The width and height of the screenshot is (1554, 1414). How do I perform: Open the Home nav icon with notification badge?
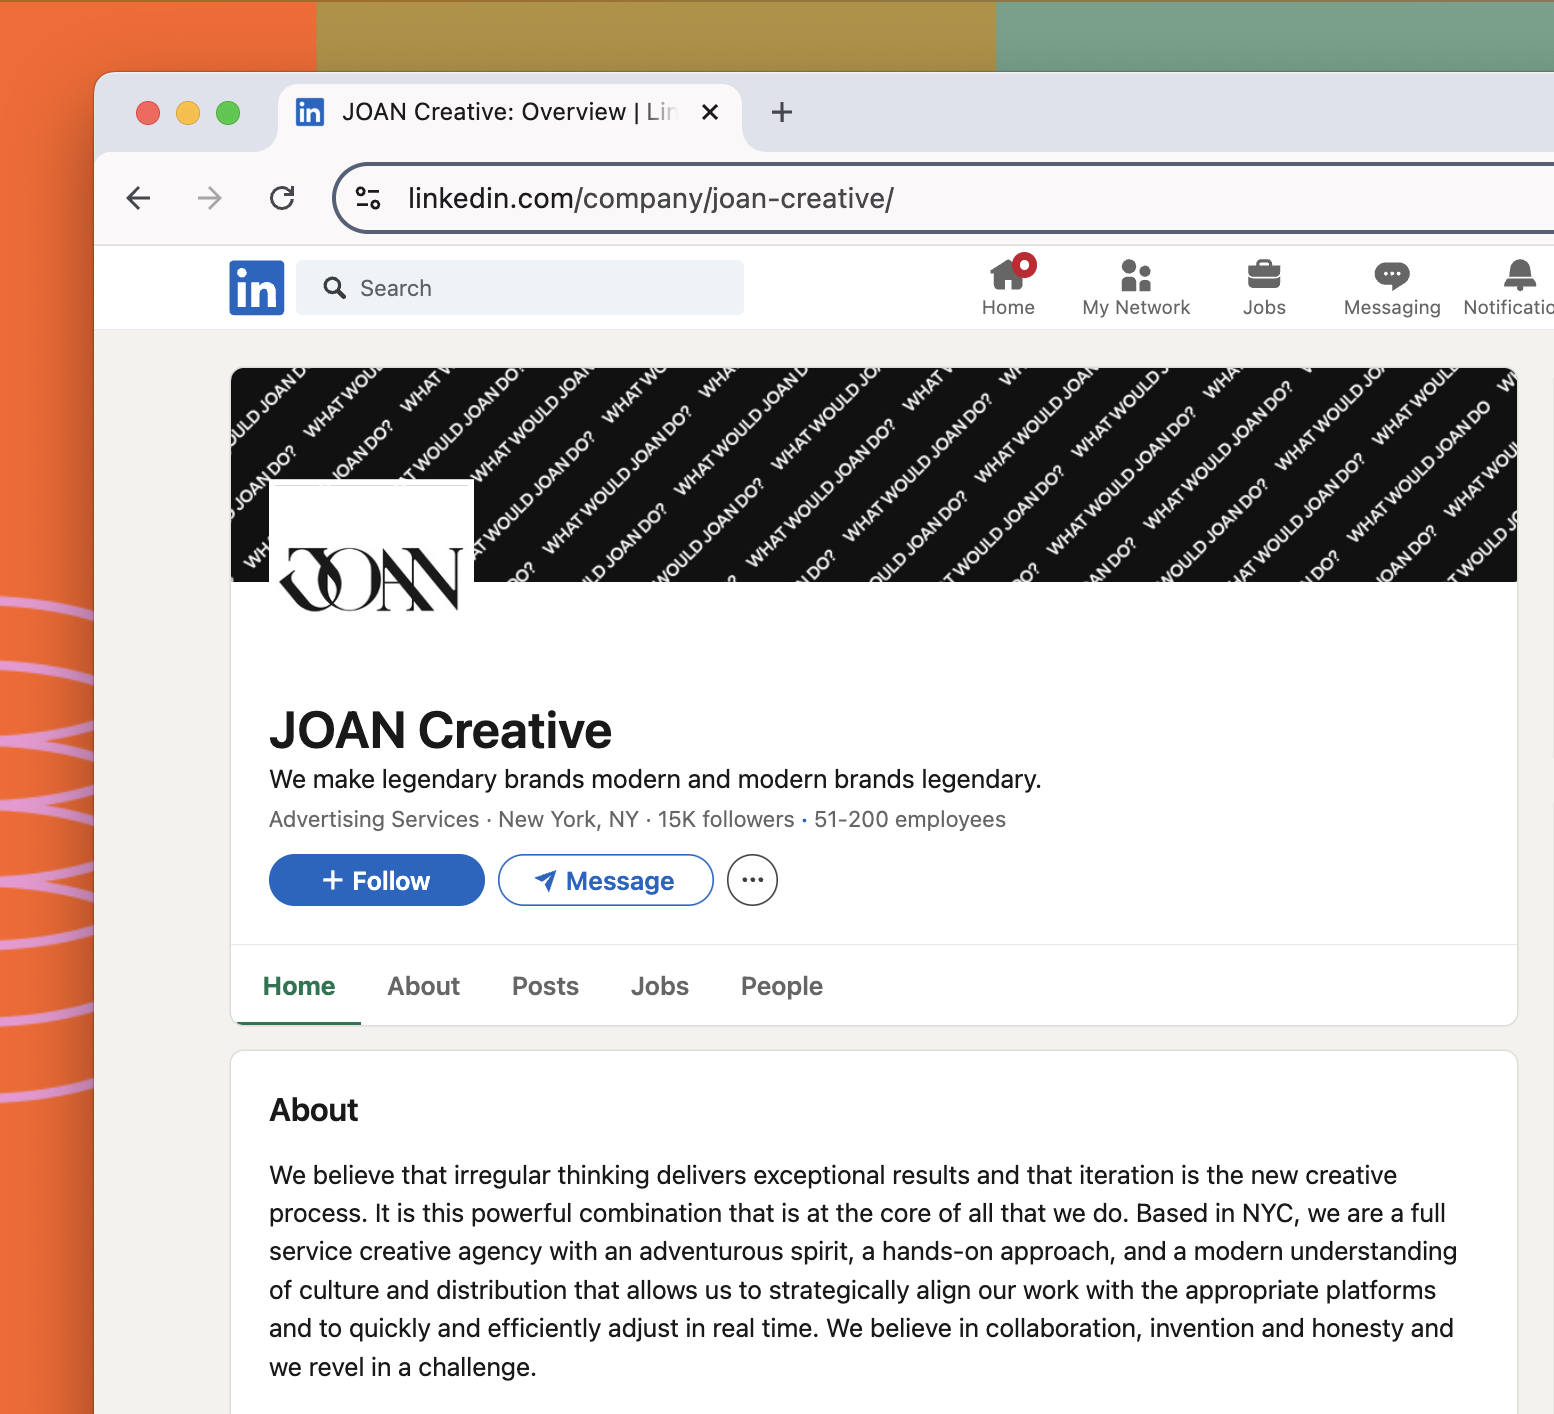1008,286
